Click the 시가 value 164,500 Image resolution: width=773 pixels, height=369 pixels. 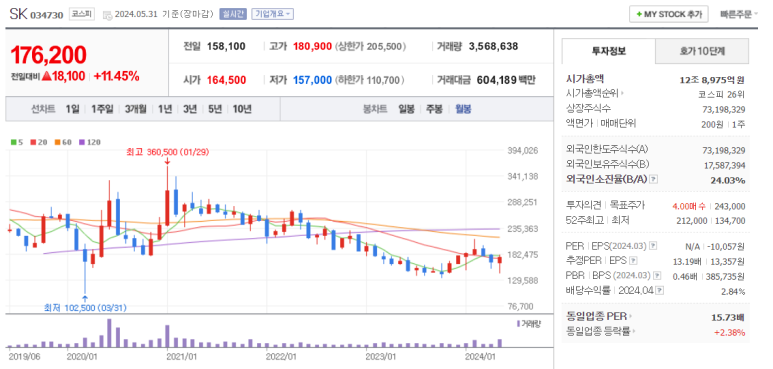[226, 80]
